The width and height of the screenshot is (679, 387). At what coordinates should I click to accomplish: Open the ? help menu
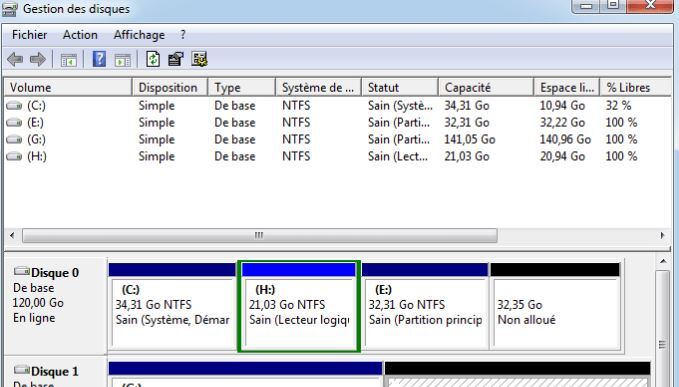[183, 35]
